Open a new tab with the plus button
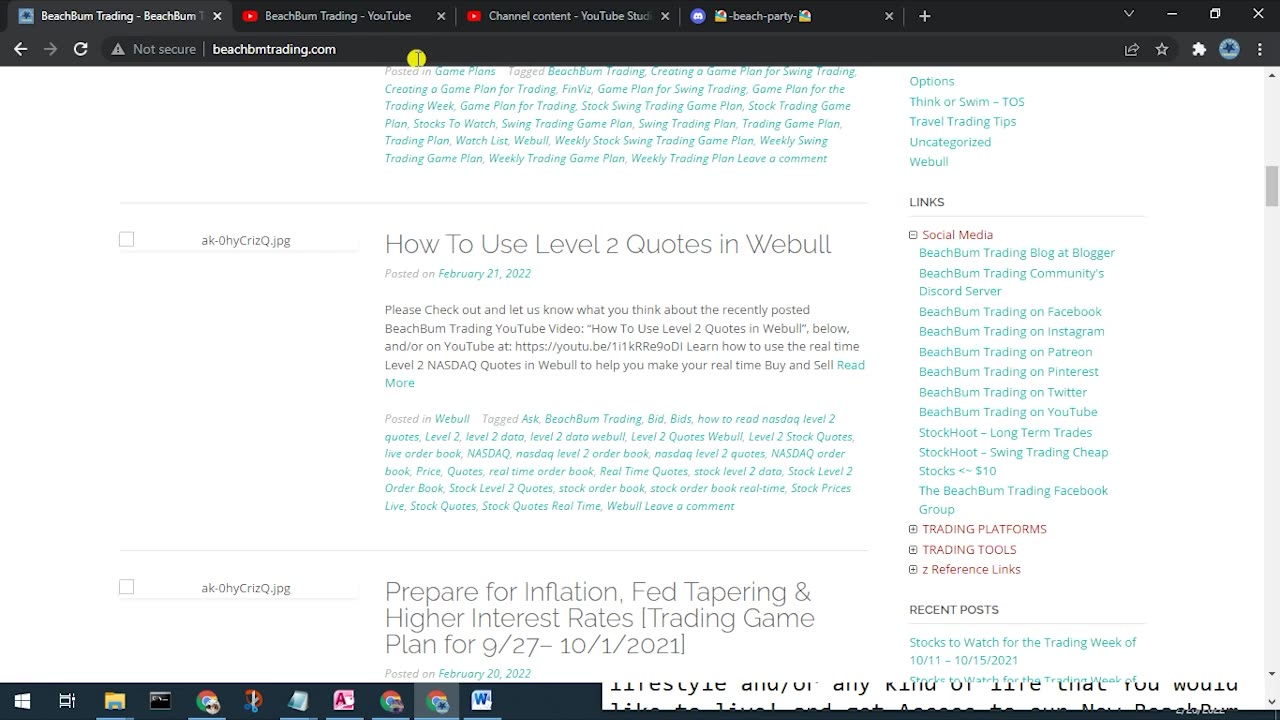 click(924, 16)
